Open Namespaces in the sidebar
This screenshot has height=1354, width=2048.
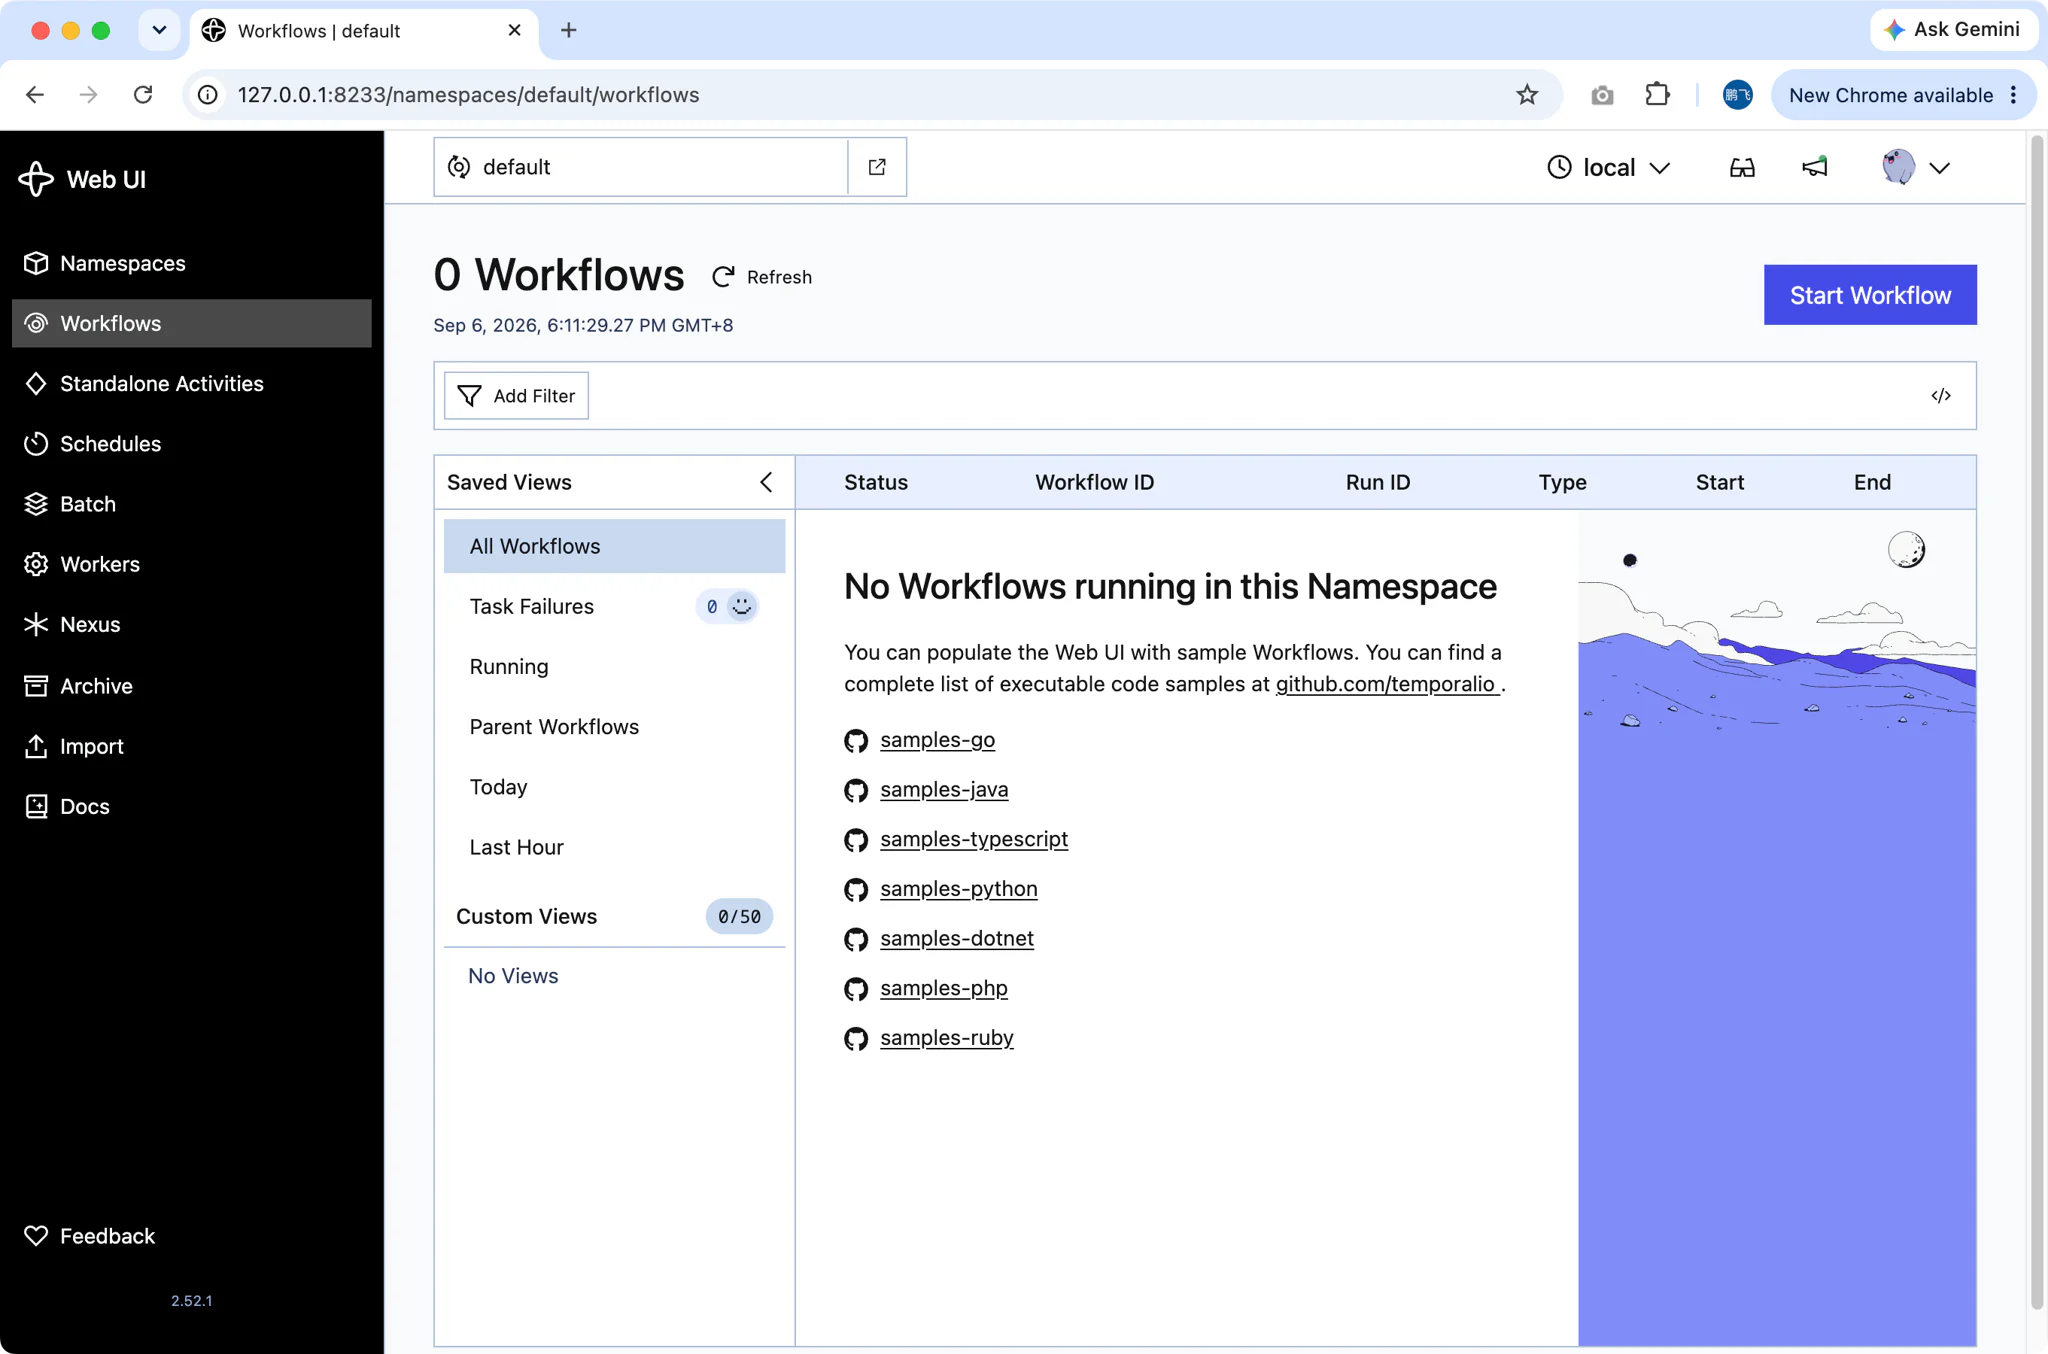coord(191,263)
